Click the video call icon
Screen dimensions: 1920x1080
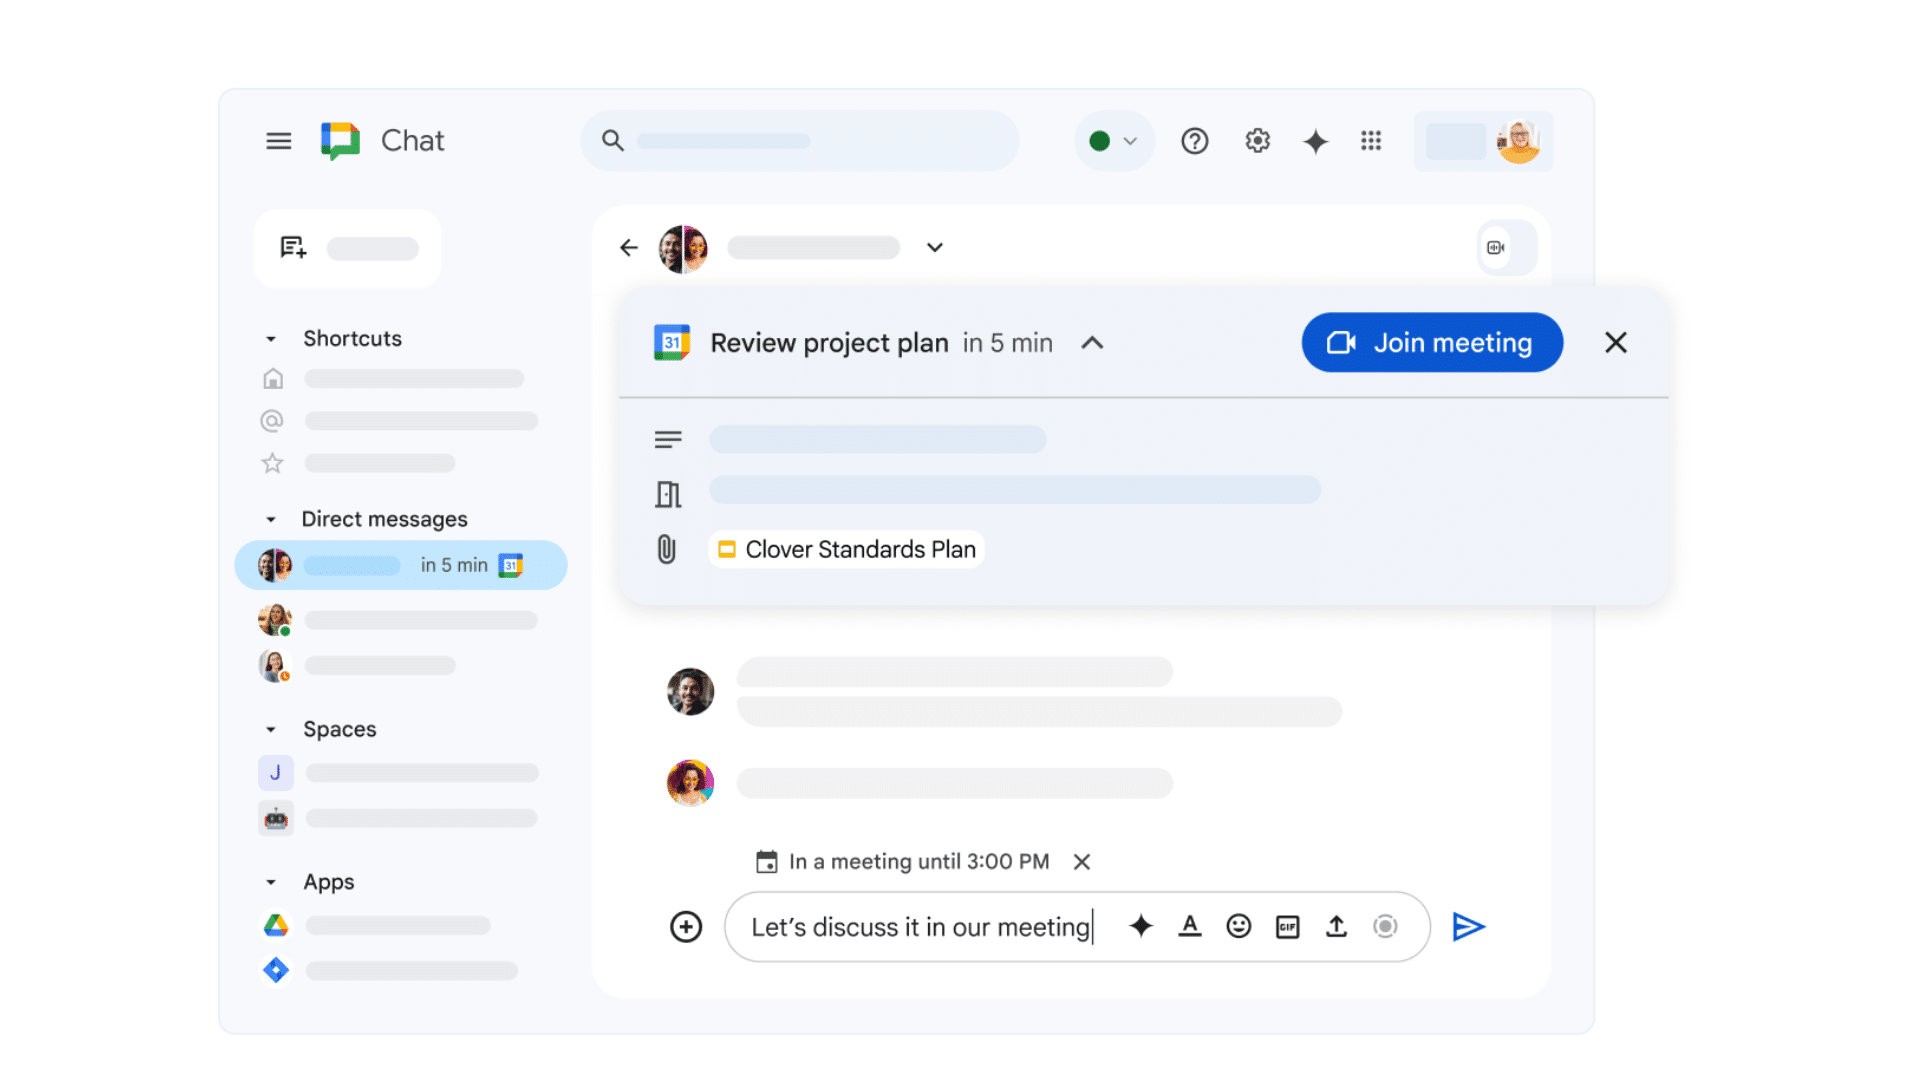tap(1495, 247)
